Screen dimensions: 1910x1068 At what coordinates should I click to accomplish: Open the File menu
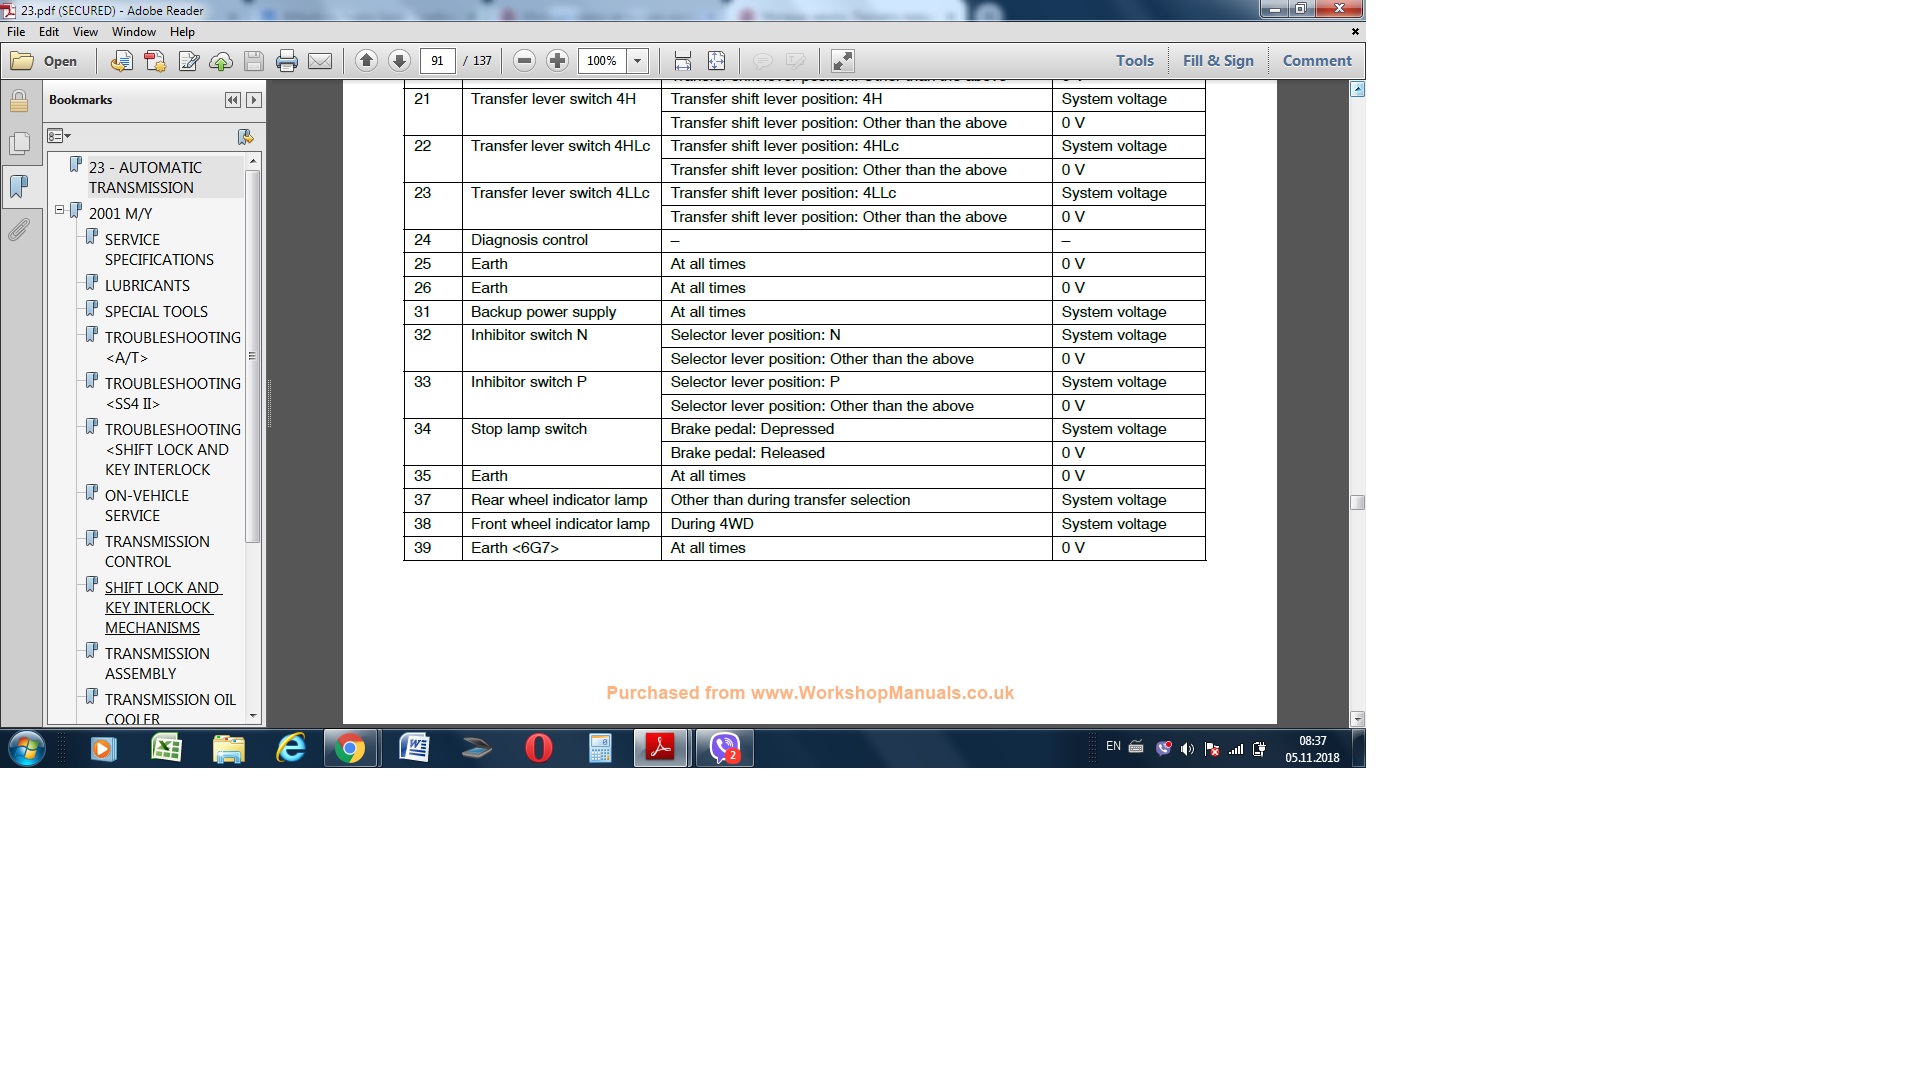16,32
